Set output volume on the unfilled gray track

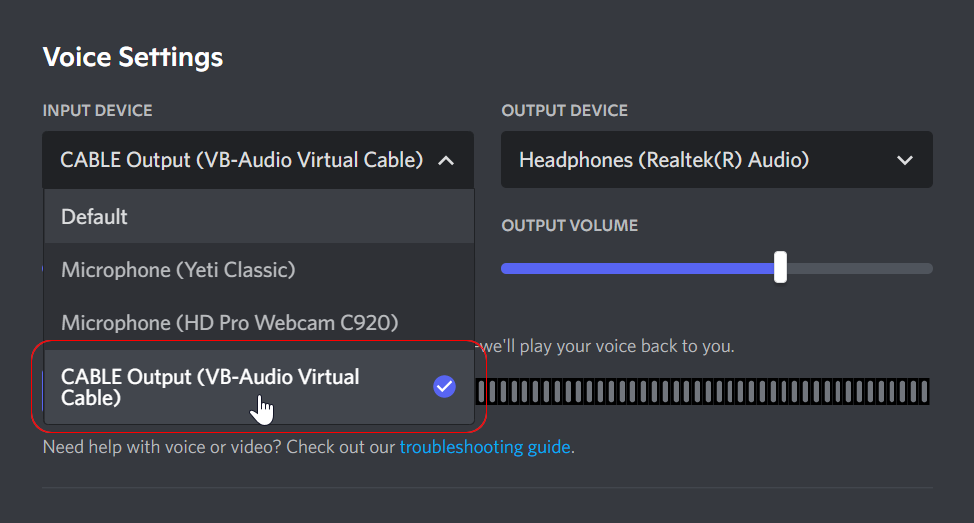click(860, 268)
